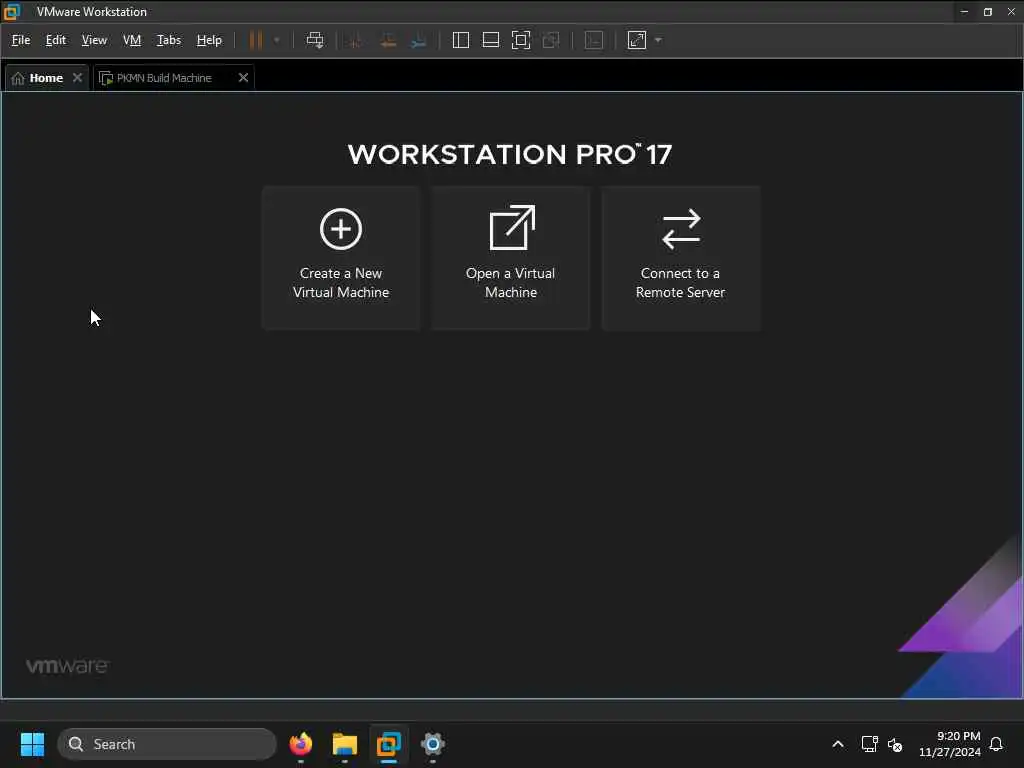Open the notifications bell icon
This screenshot has width=1024, height=768.
coord(996,744)
